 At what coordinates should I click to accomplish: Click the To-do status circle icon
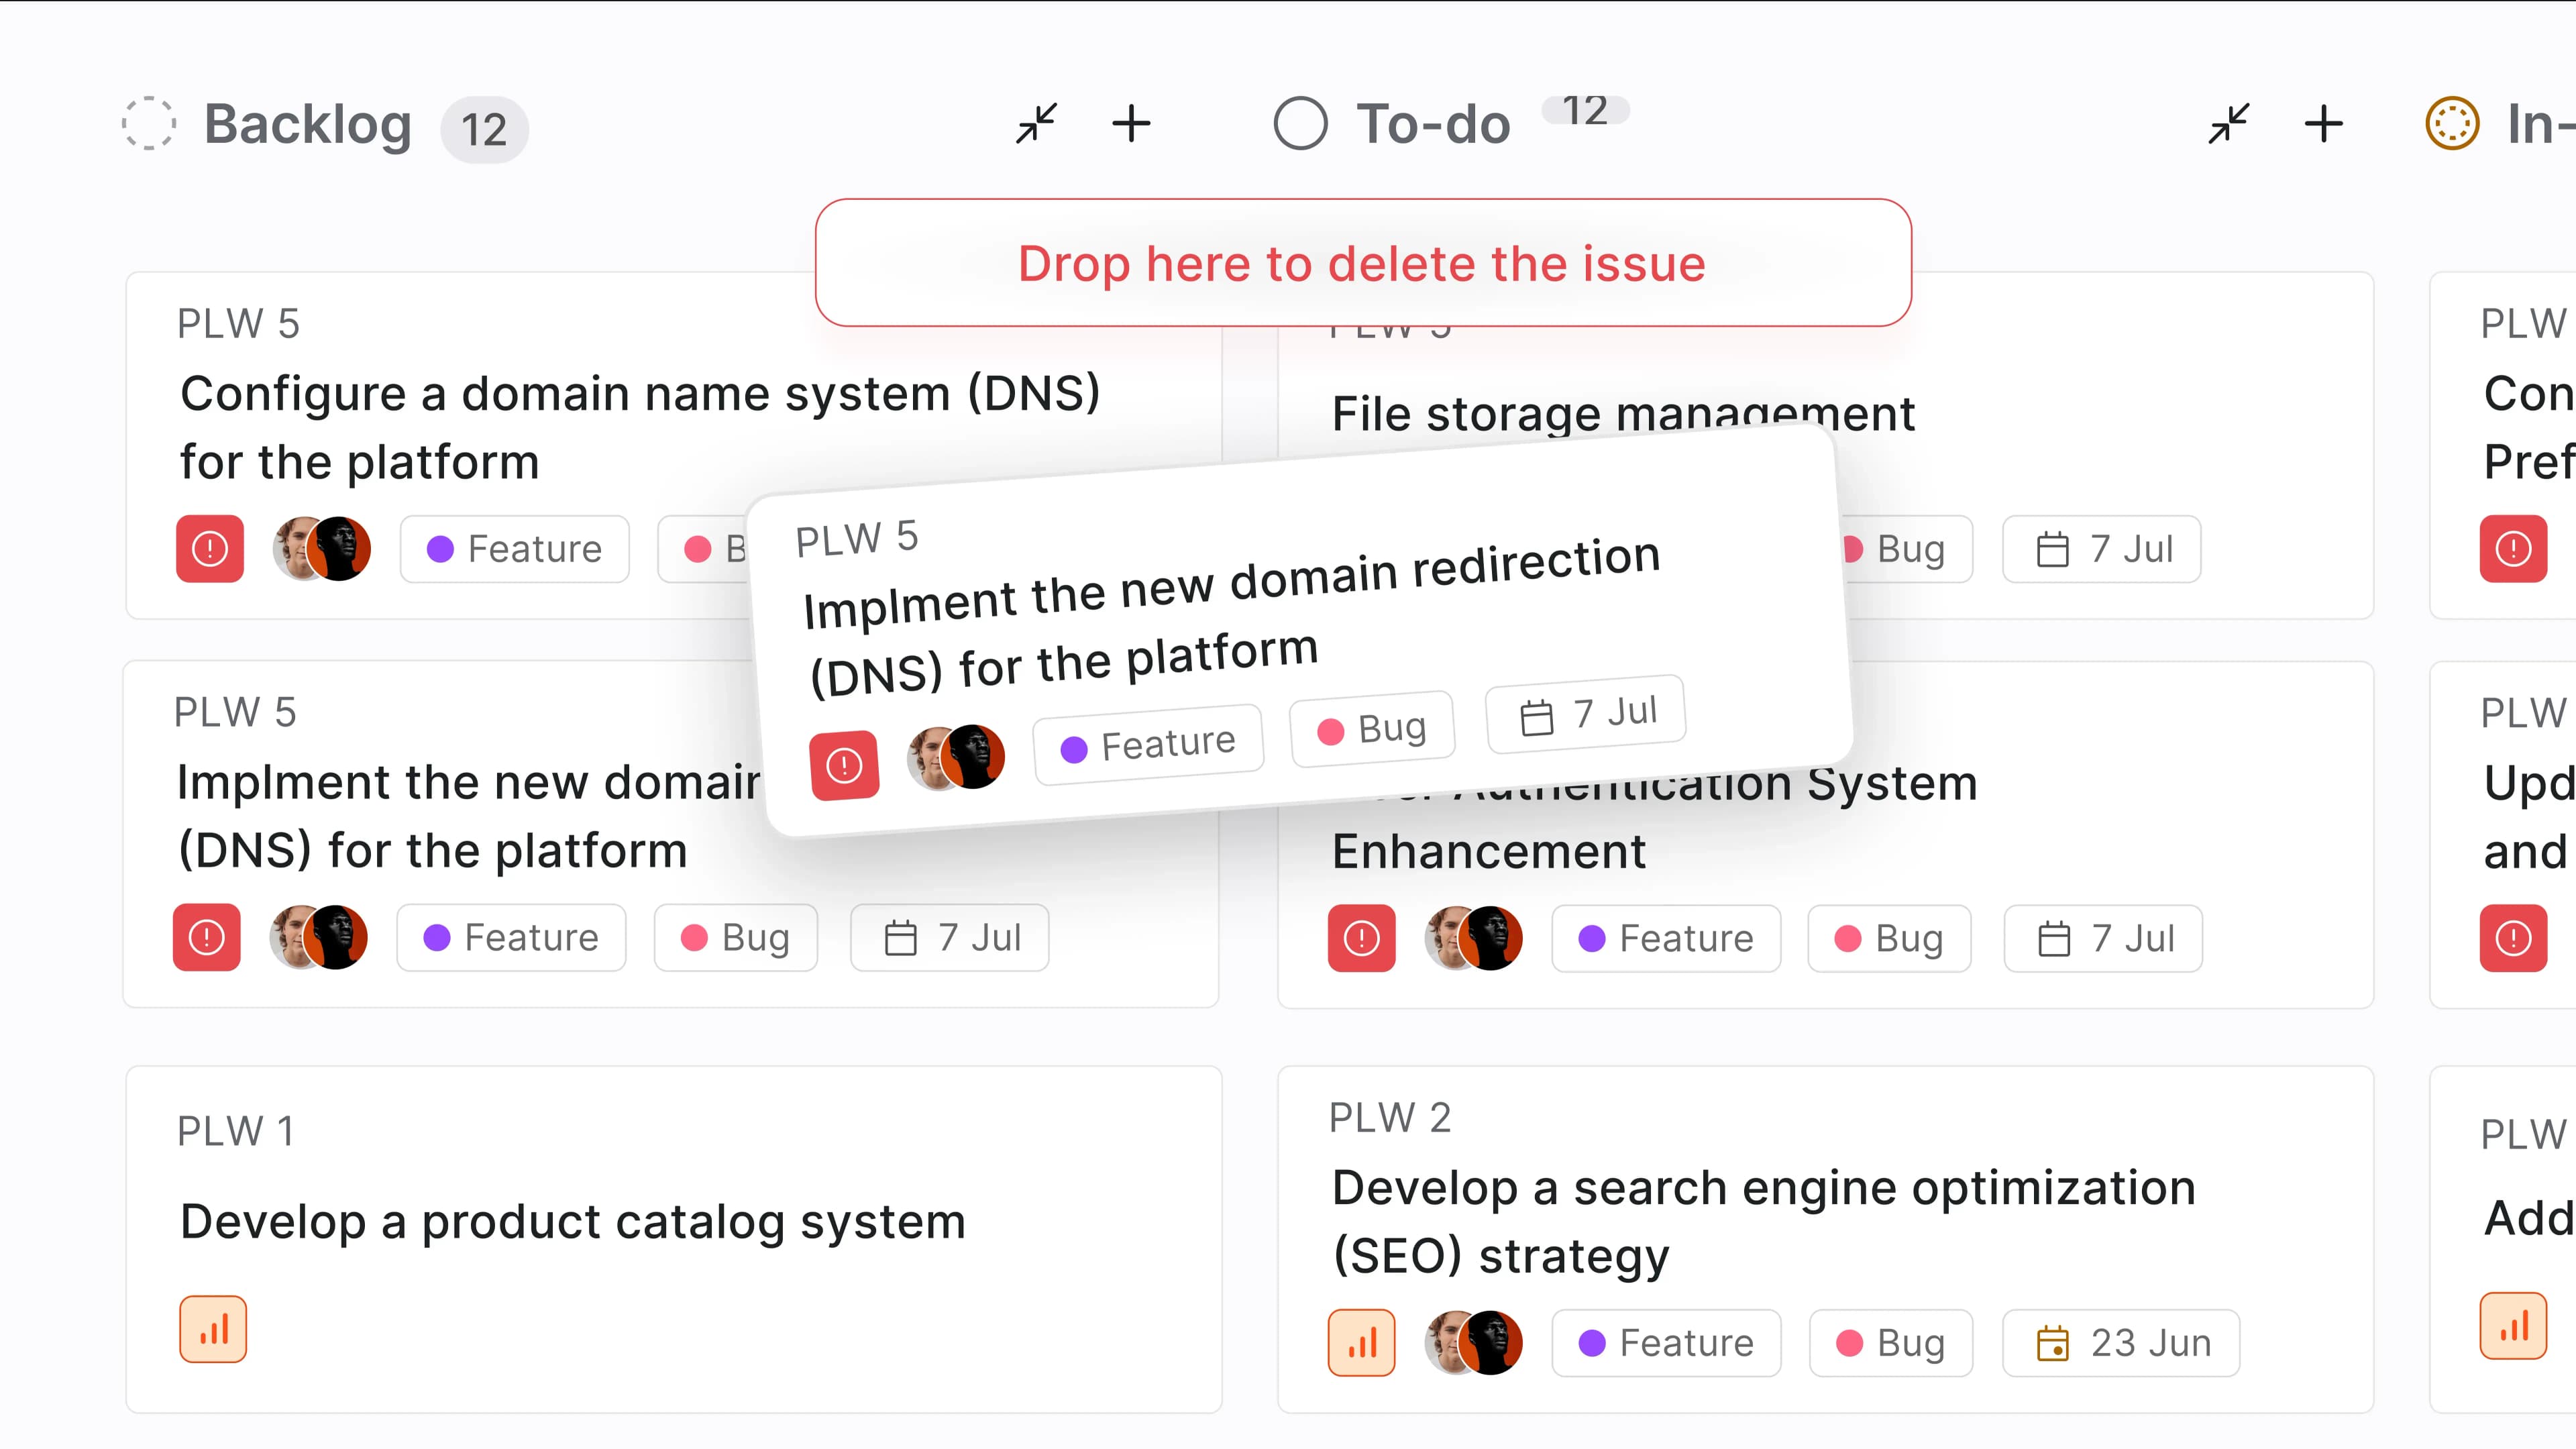[x=1300, y=124]
